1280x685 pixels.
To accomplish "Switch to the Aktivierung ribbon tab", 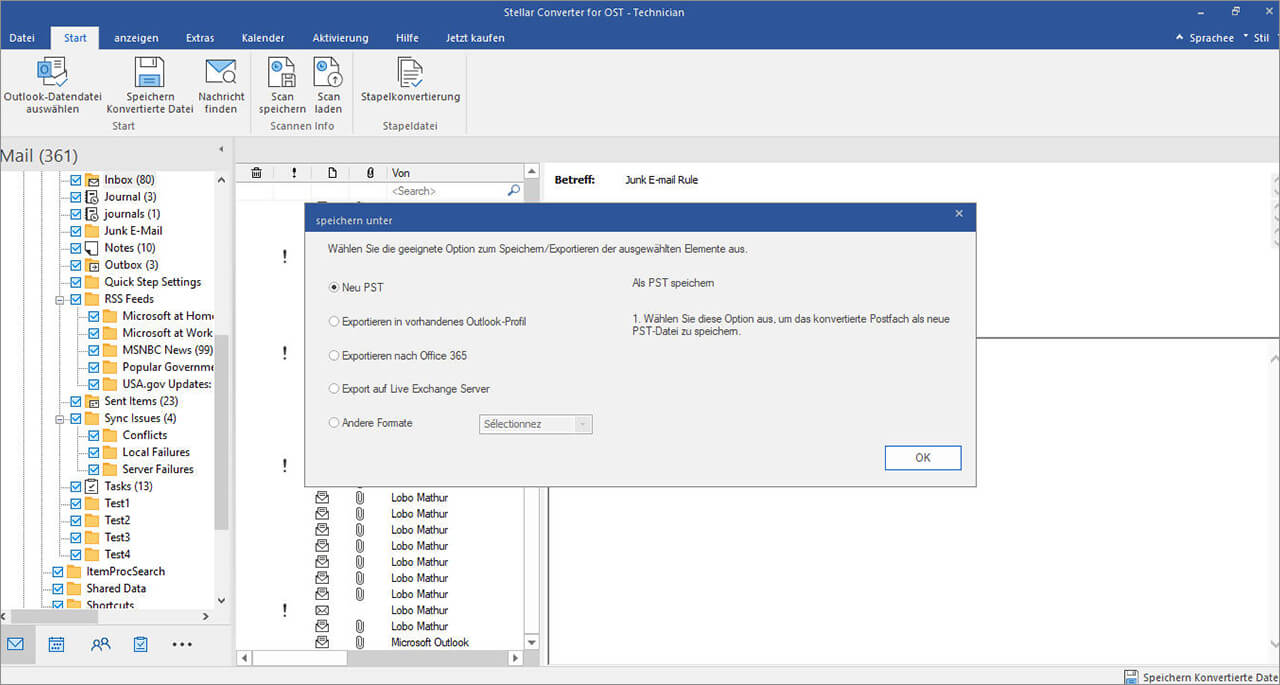I will coord(340,38).
